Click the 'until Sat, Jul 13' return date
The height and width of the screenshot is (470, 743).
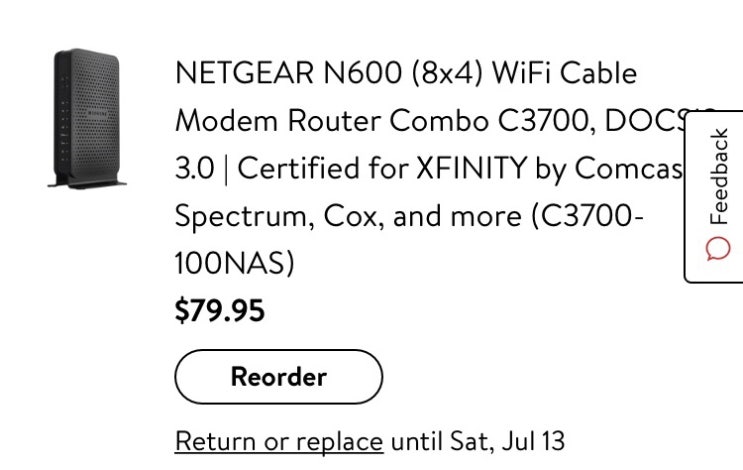(478, 441)
